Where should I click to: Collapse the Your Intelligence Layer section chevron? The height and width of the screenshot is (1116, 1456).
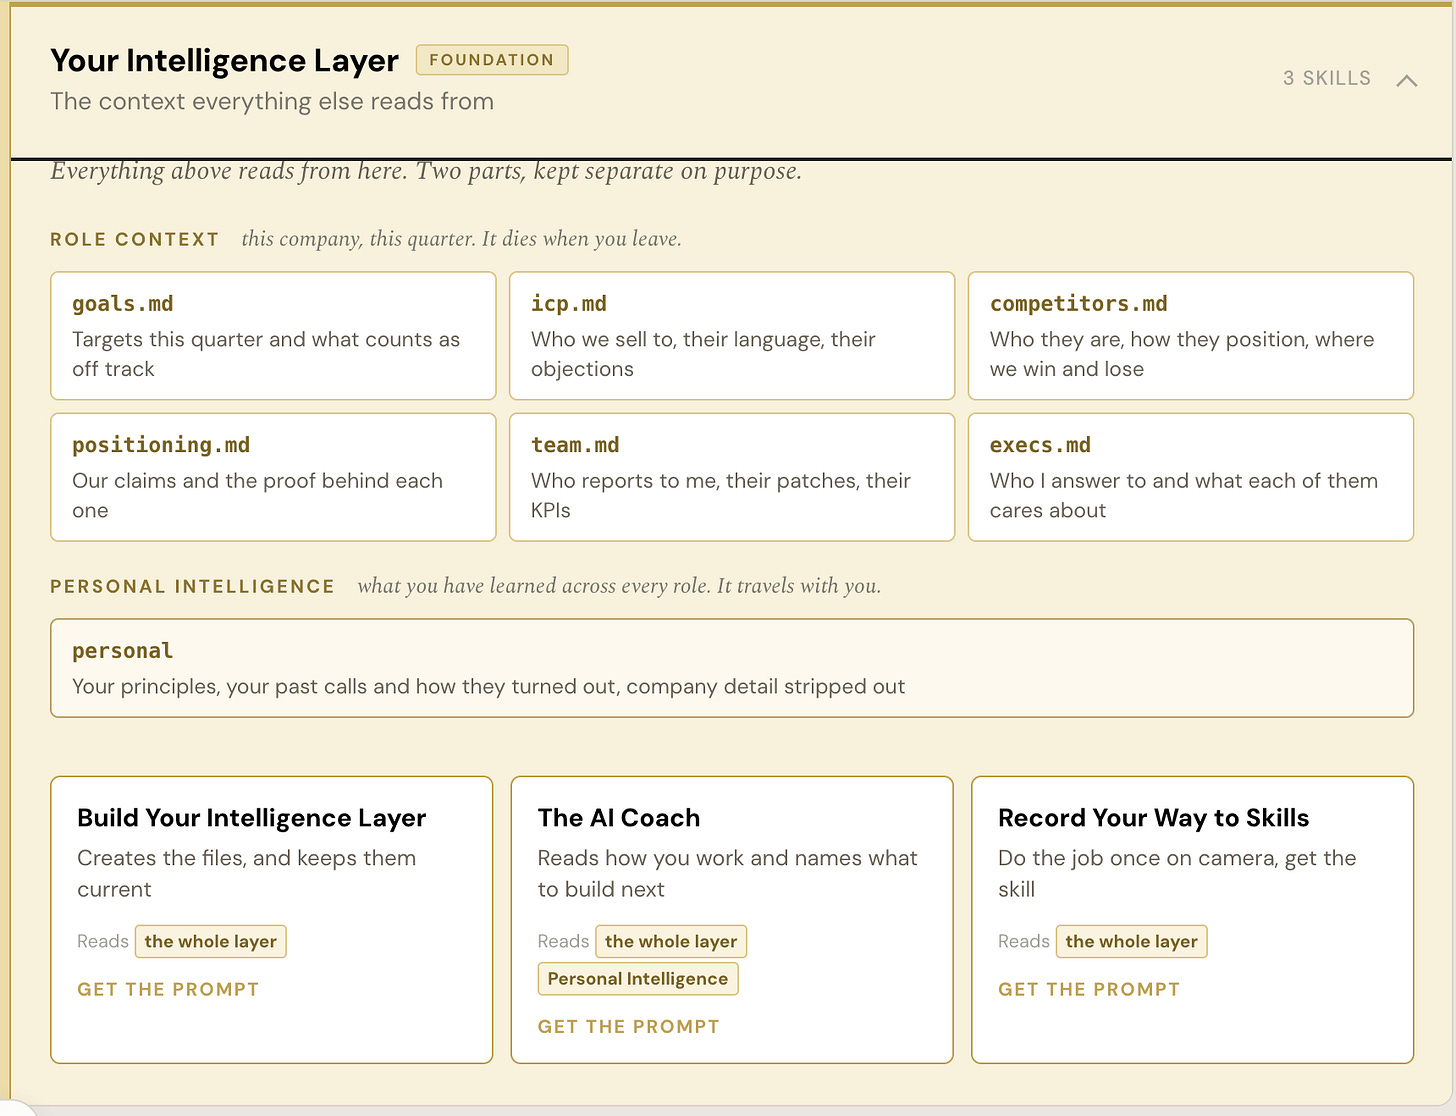[x=1406, y=80]
